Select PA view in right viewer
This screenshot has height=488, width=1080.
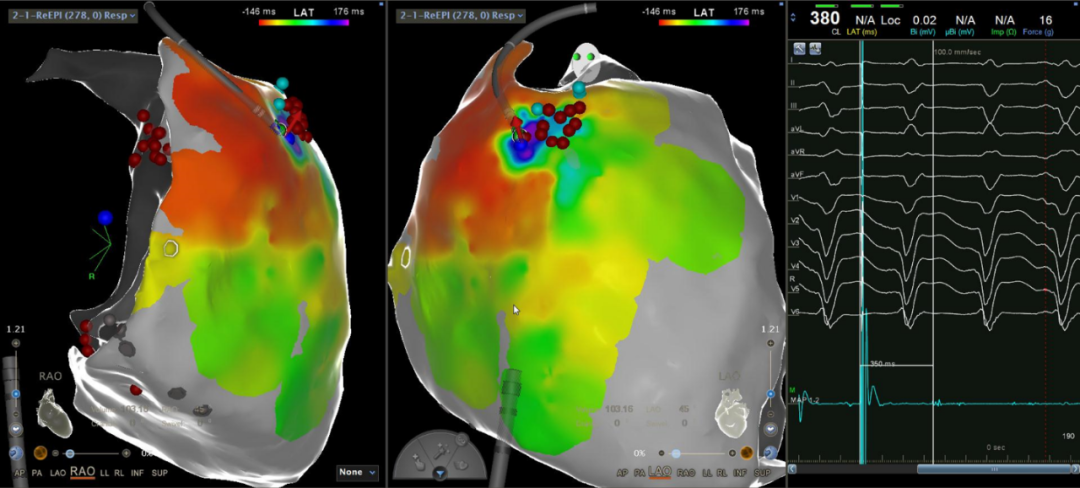point(640,472)
